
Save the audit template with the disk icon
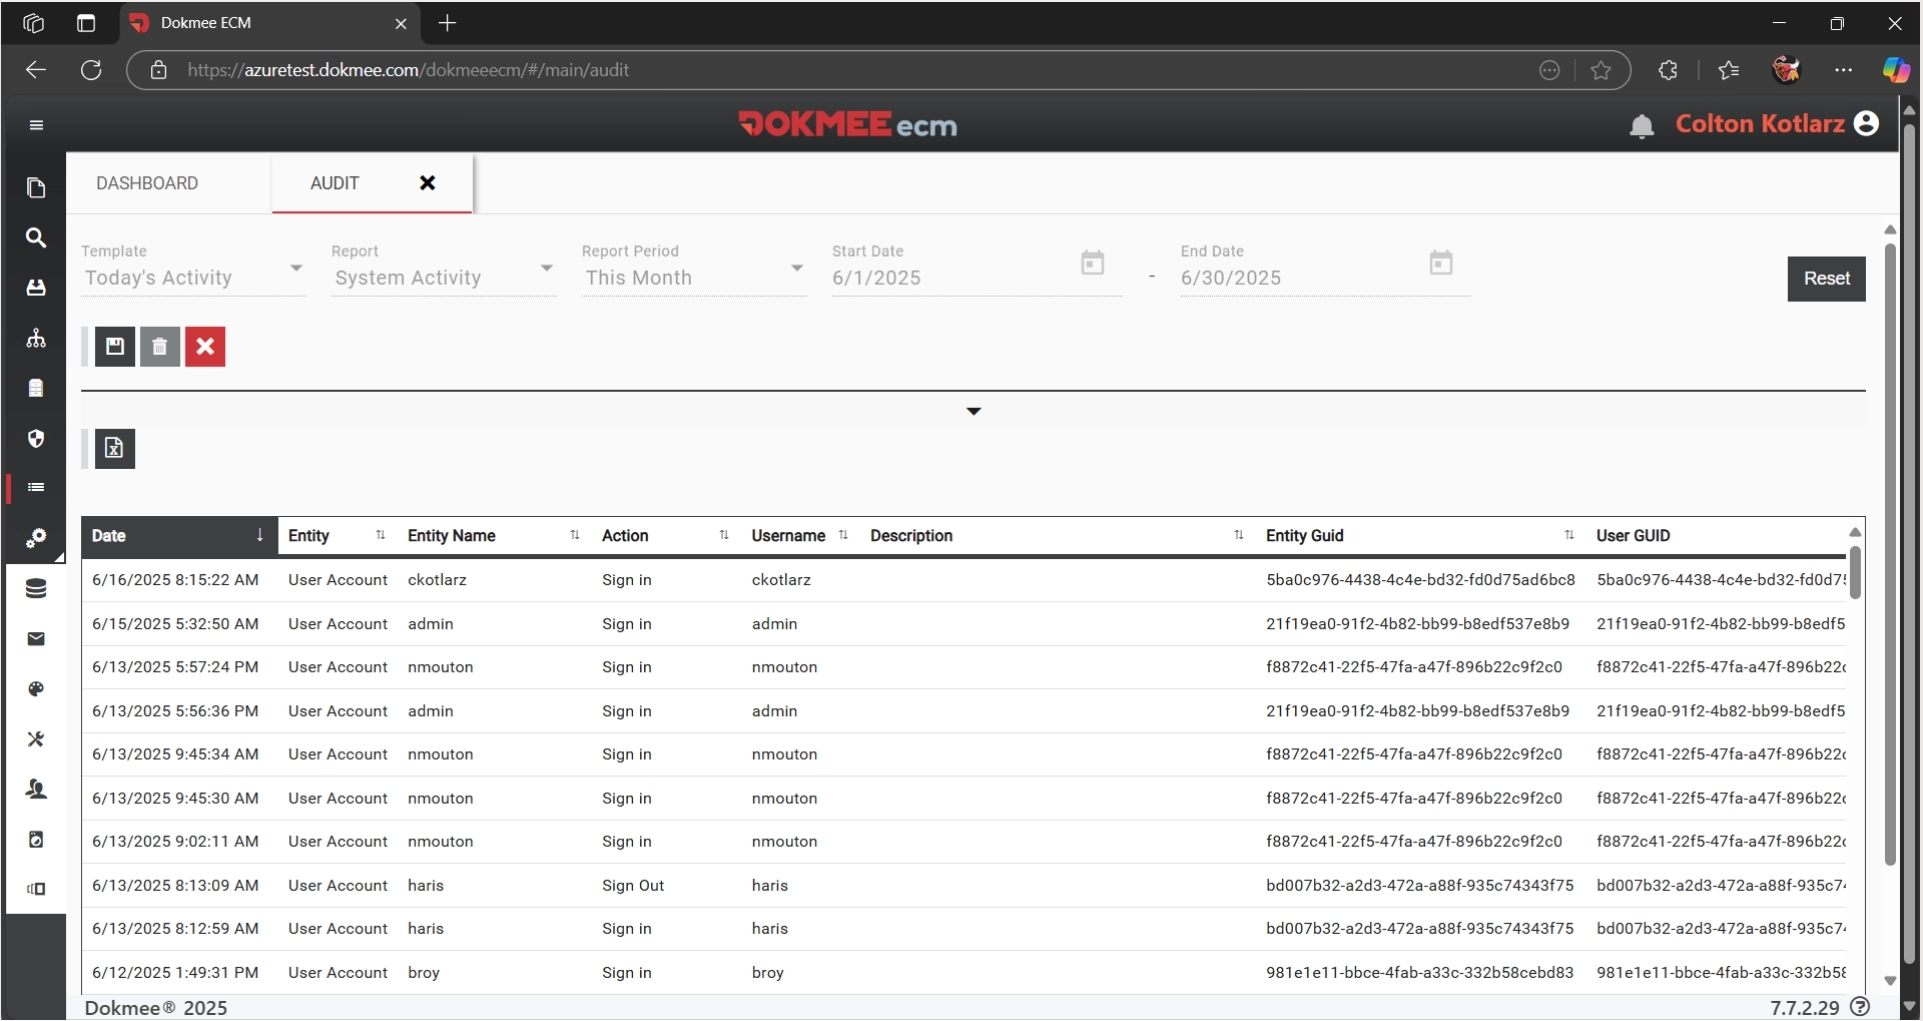[x=115, y=347]
